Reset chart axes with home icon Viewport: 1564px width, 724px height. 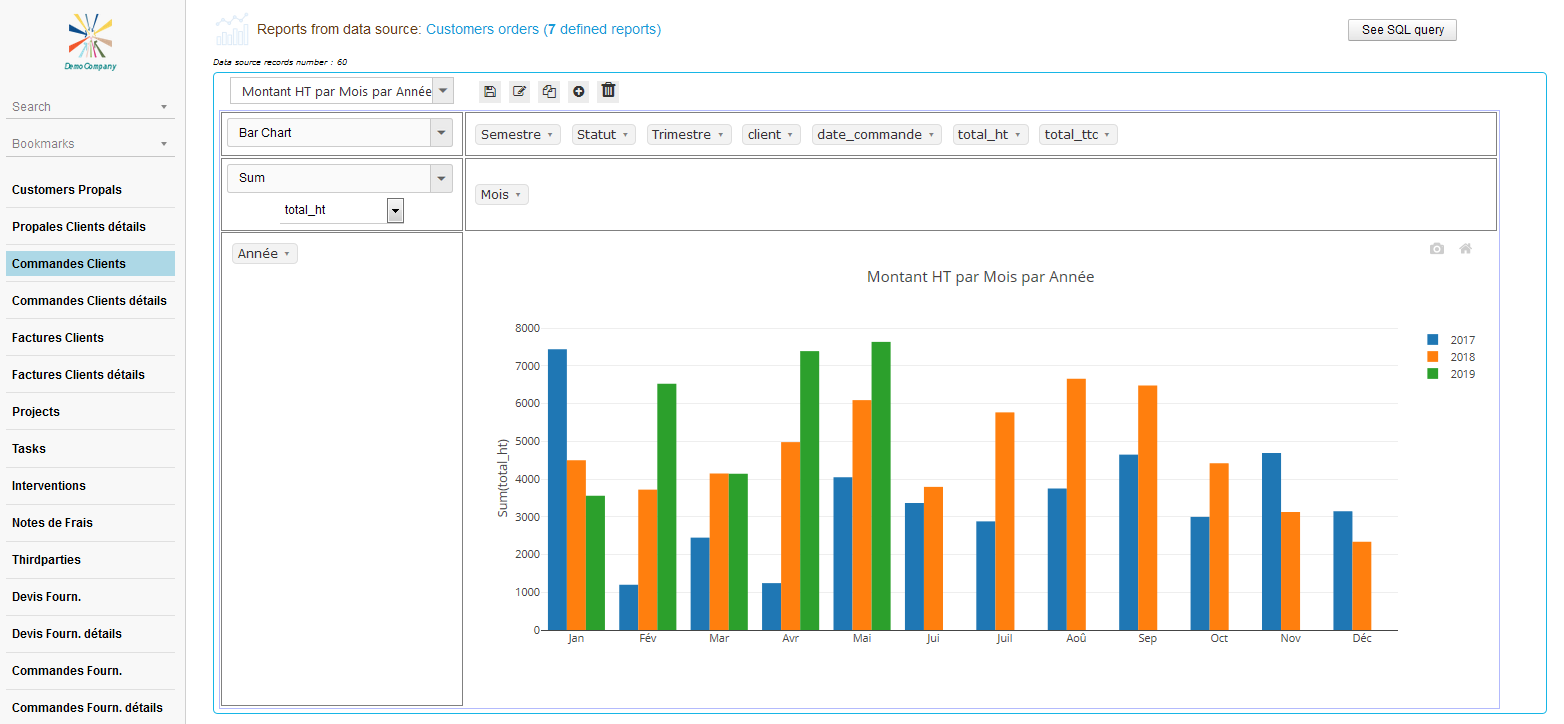[x=1465, y=249]
